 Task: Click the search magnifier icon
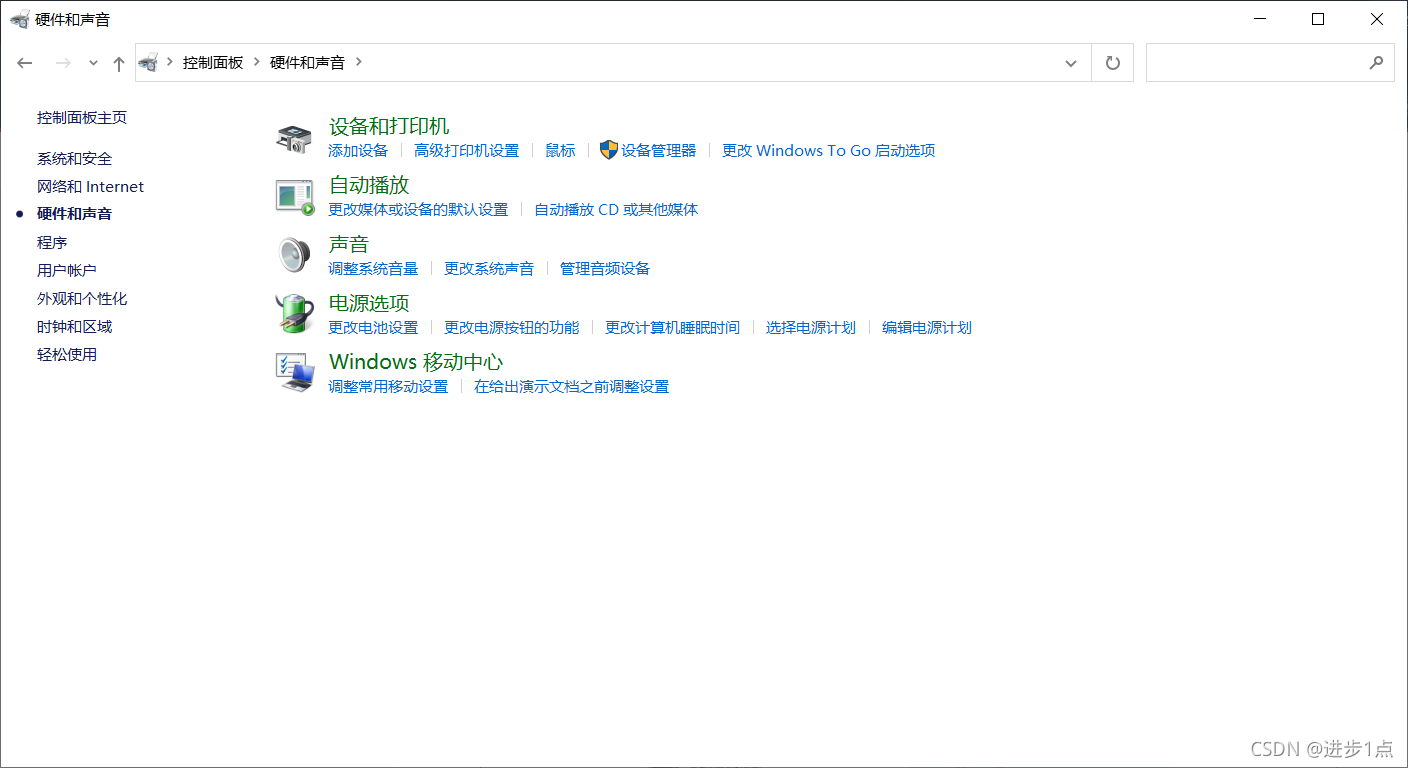click(x=1376, y=62)
